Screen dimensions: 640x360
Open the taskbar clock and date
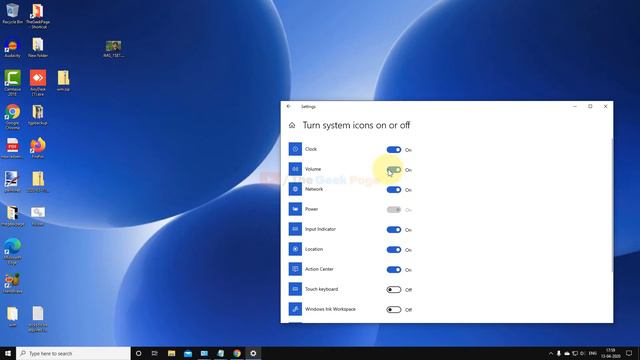point(610,353)
